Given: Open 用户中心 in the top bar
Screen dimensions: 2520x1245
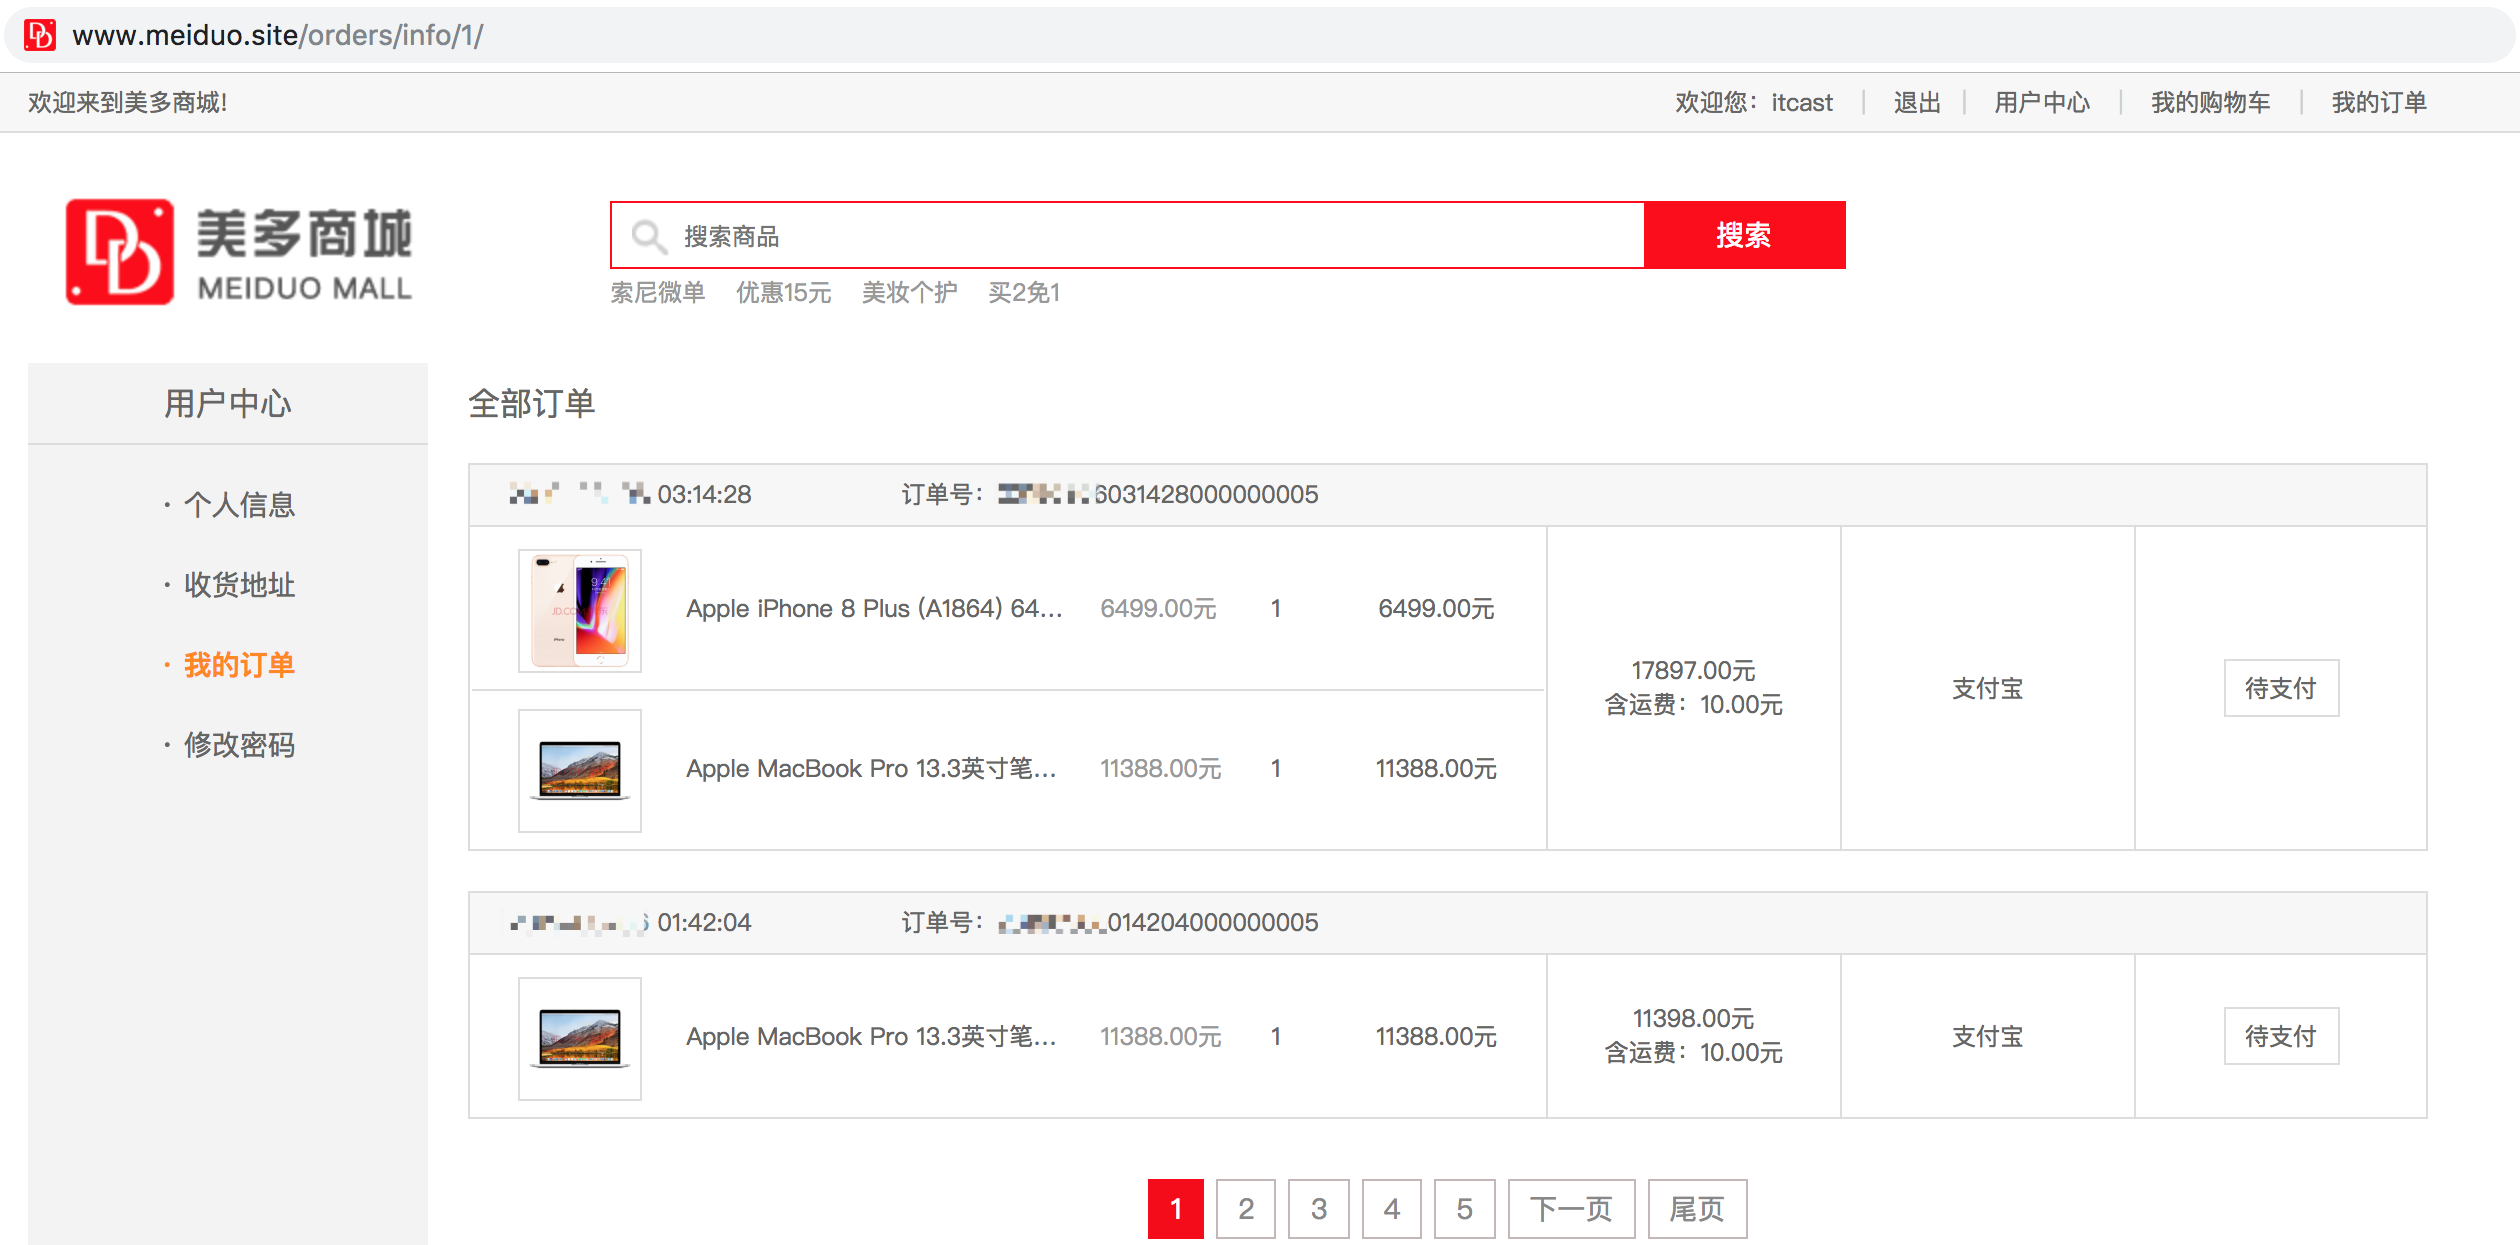Looking at the screenshot, I should tap(2042, 102).
